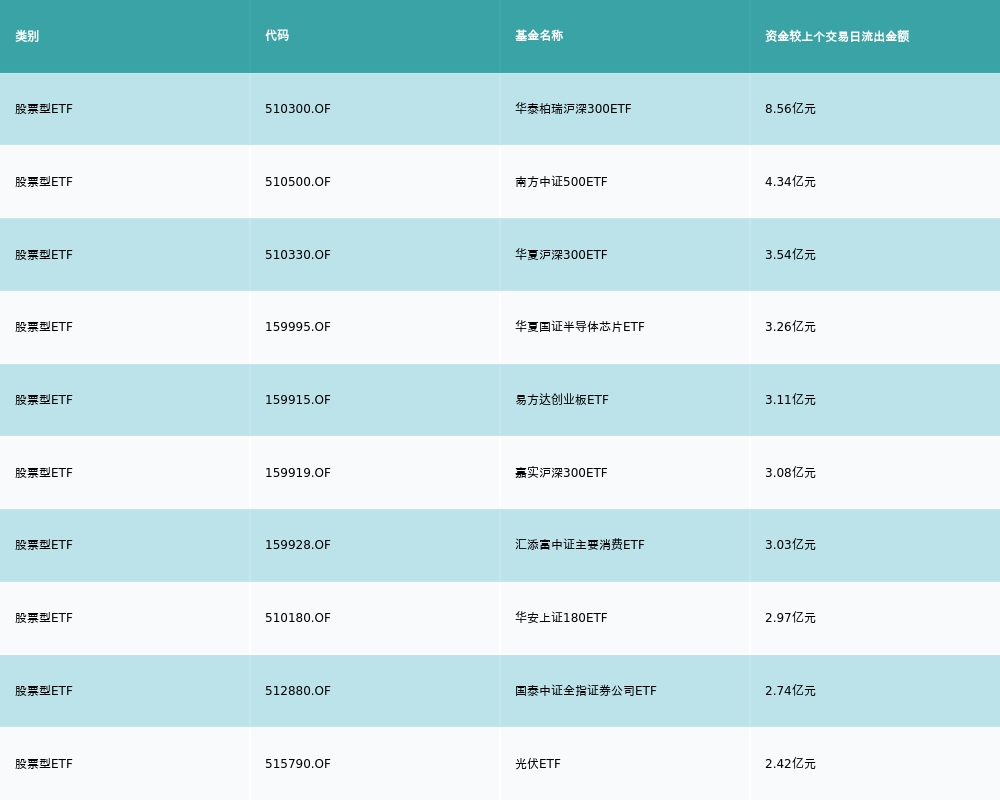Select amount 4.34亿元
1000x800 pixels.
[790, 182]
